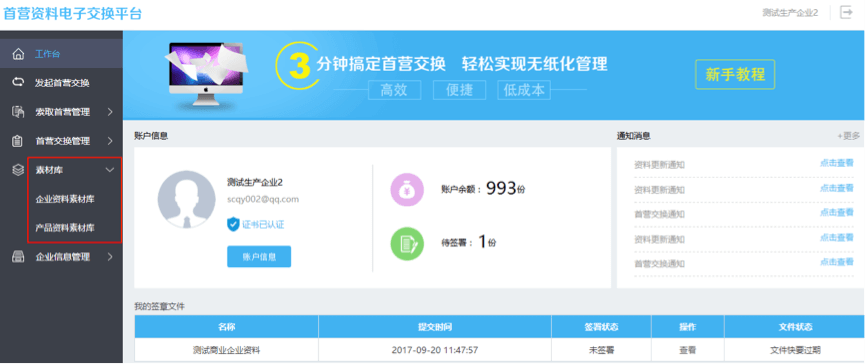This screenshot has width=865, height=364.
Task: Collapse 素材库 chevron
Action: (110, 170)
